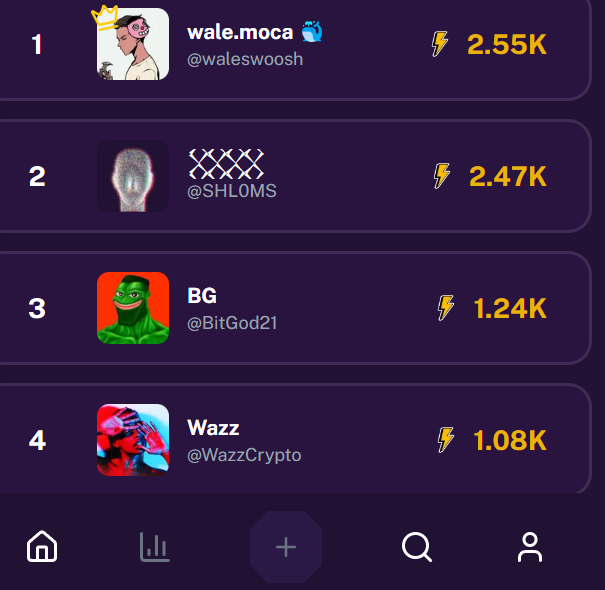Open the leaderboard bar chart icon
This screenshot has width=605, height=590.
[154, 547]
